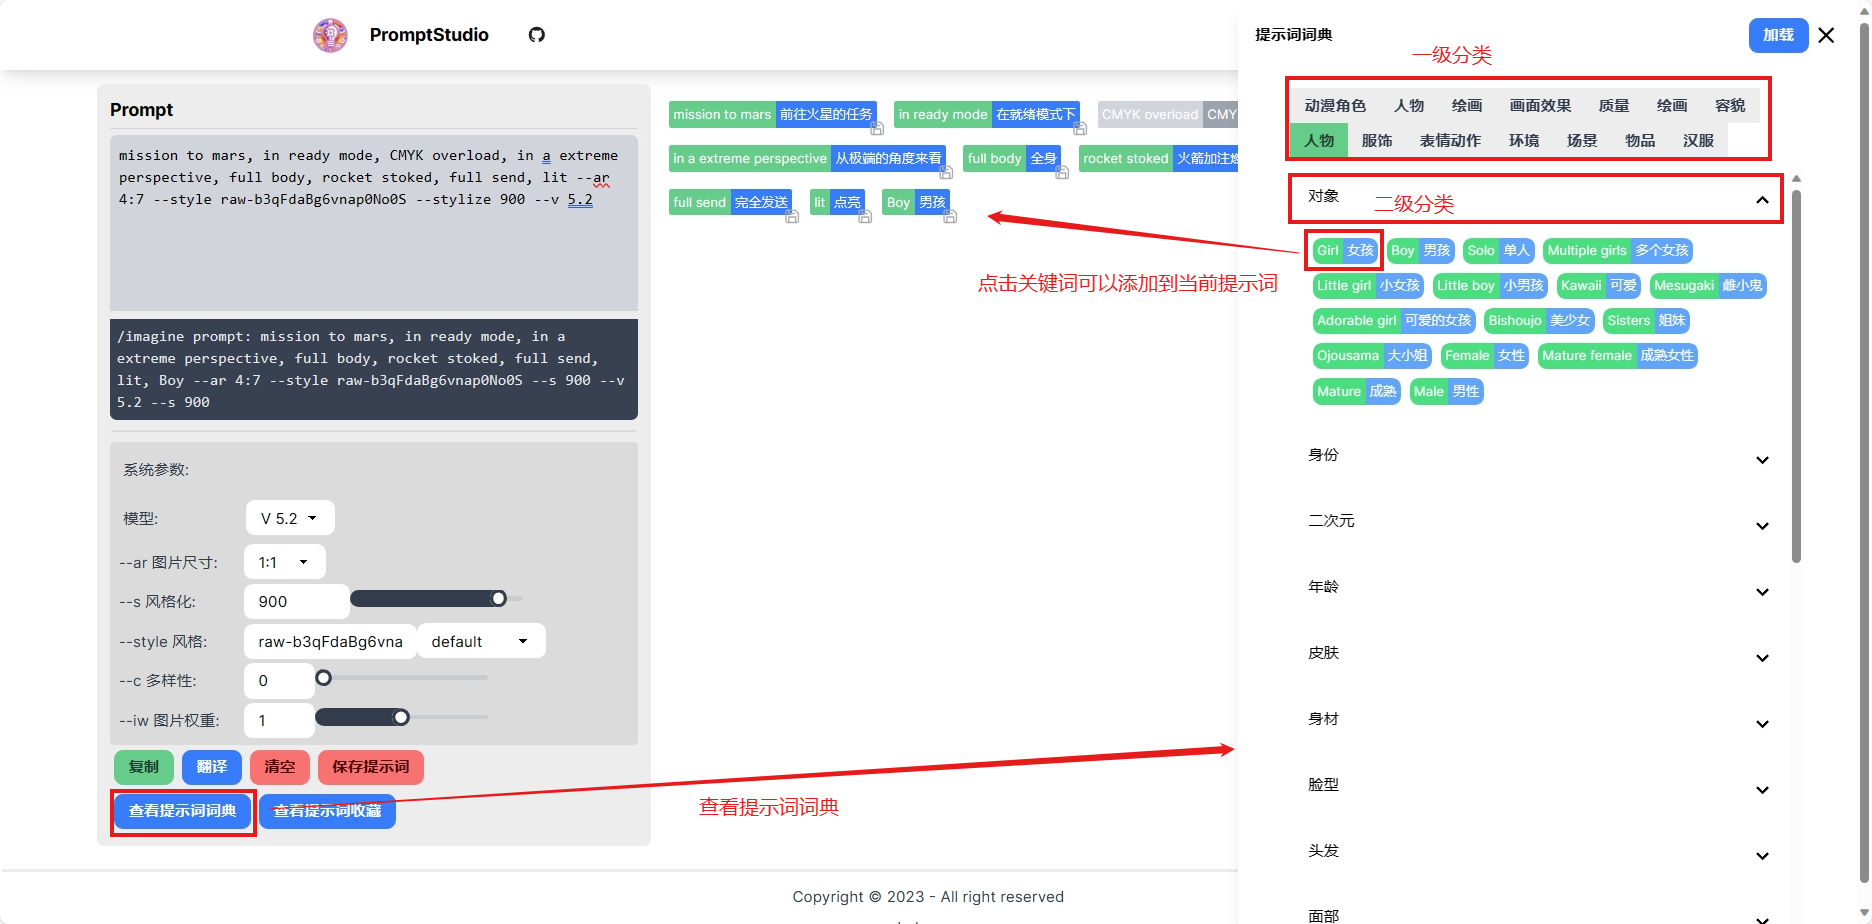Add the 'Sisters 姐妹' keyword tag

pos(1646,321)
